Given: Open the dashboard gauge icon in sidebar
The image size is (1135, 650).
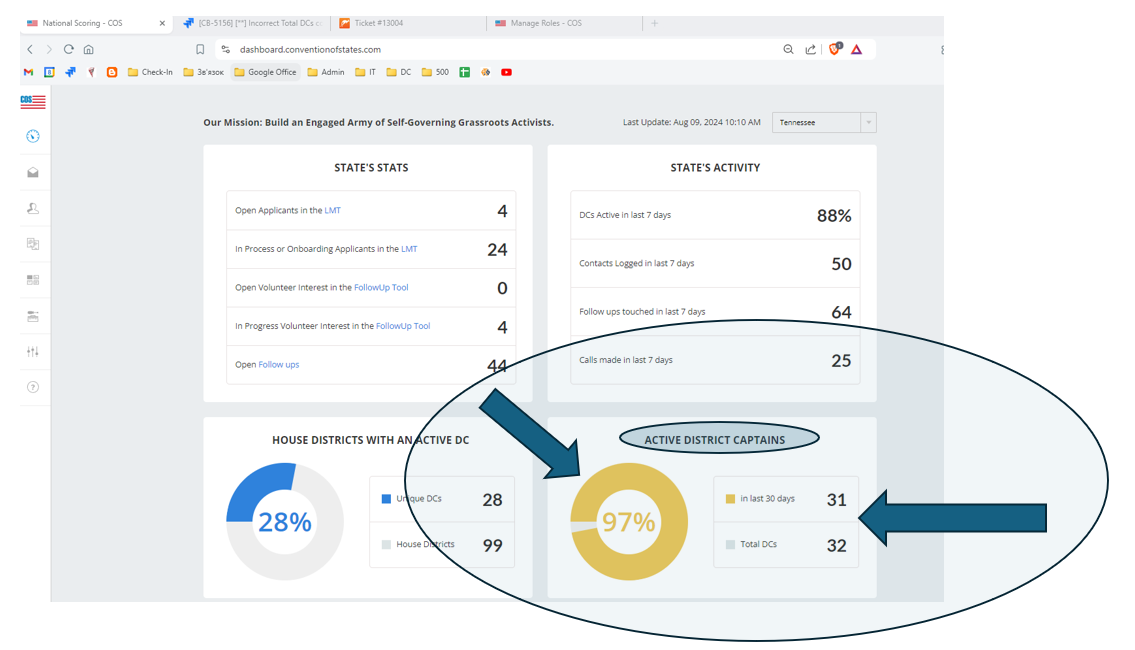Looking at the screenshot, I should (x=33, y=136).
